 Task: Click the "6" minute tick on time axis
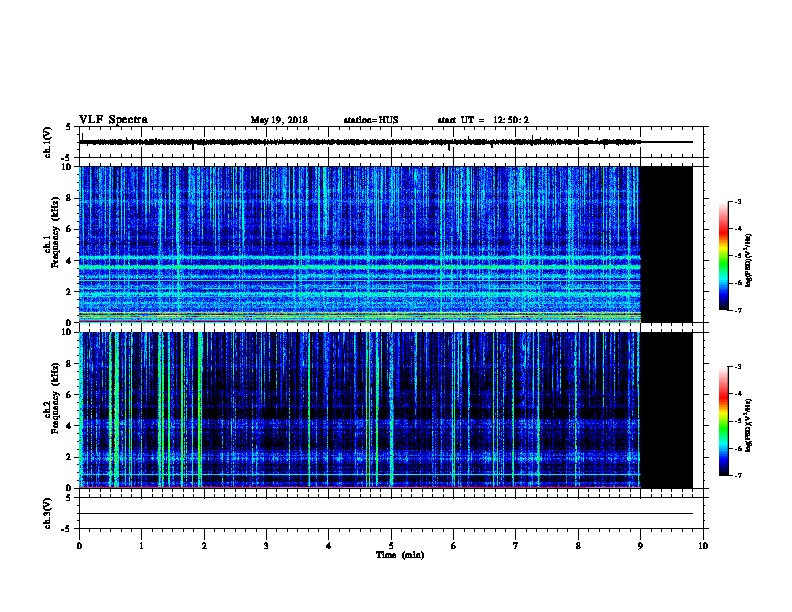(454, 545)
